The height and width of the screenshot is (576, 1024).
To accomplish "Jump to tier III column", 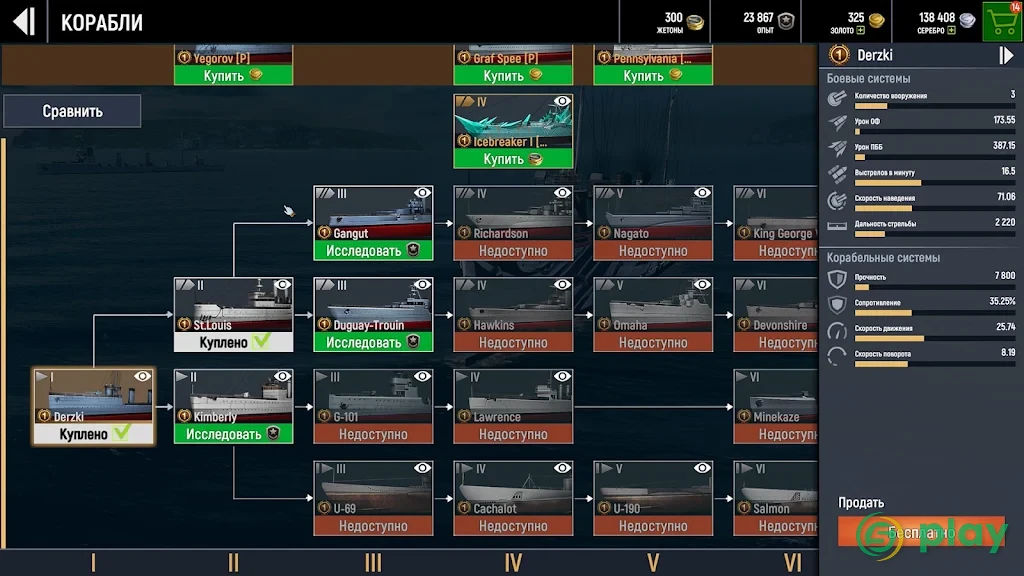I will pos(373,562).
